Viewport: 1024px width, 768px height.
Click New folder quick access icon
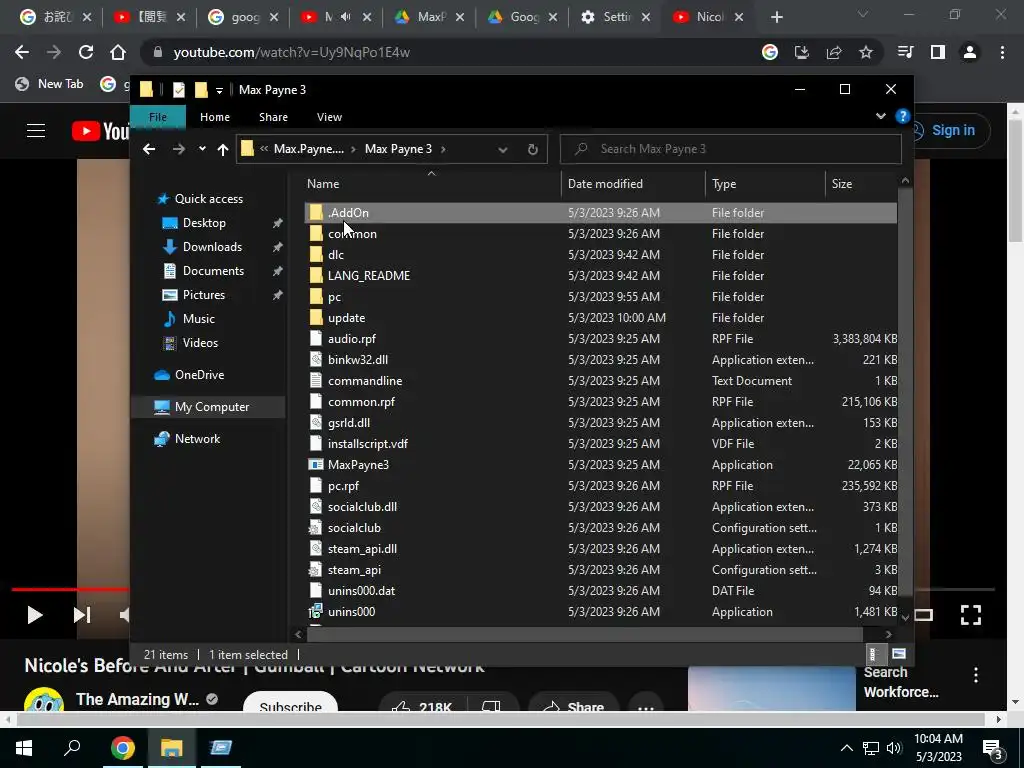coord(201,90)
